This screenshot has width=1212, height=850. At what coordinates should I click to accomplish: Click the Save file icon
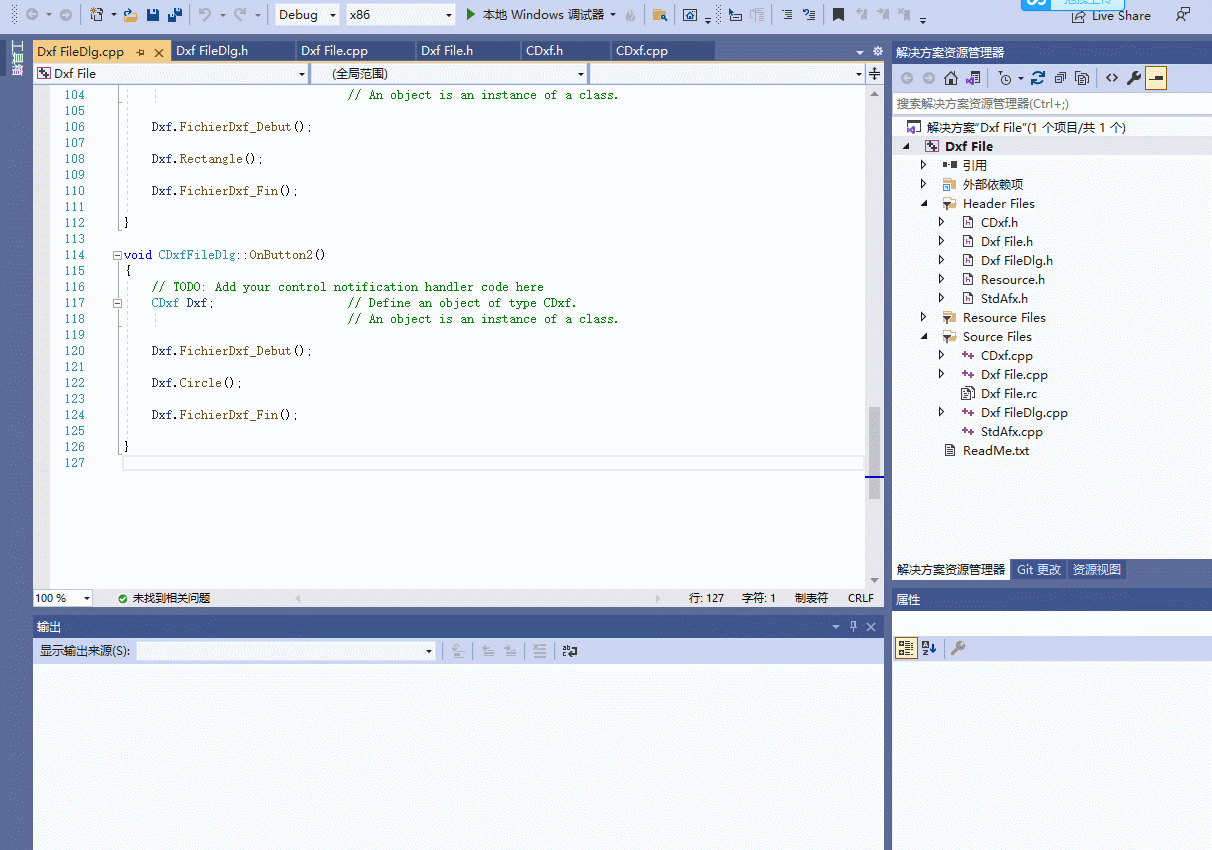tap(153, 15)
